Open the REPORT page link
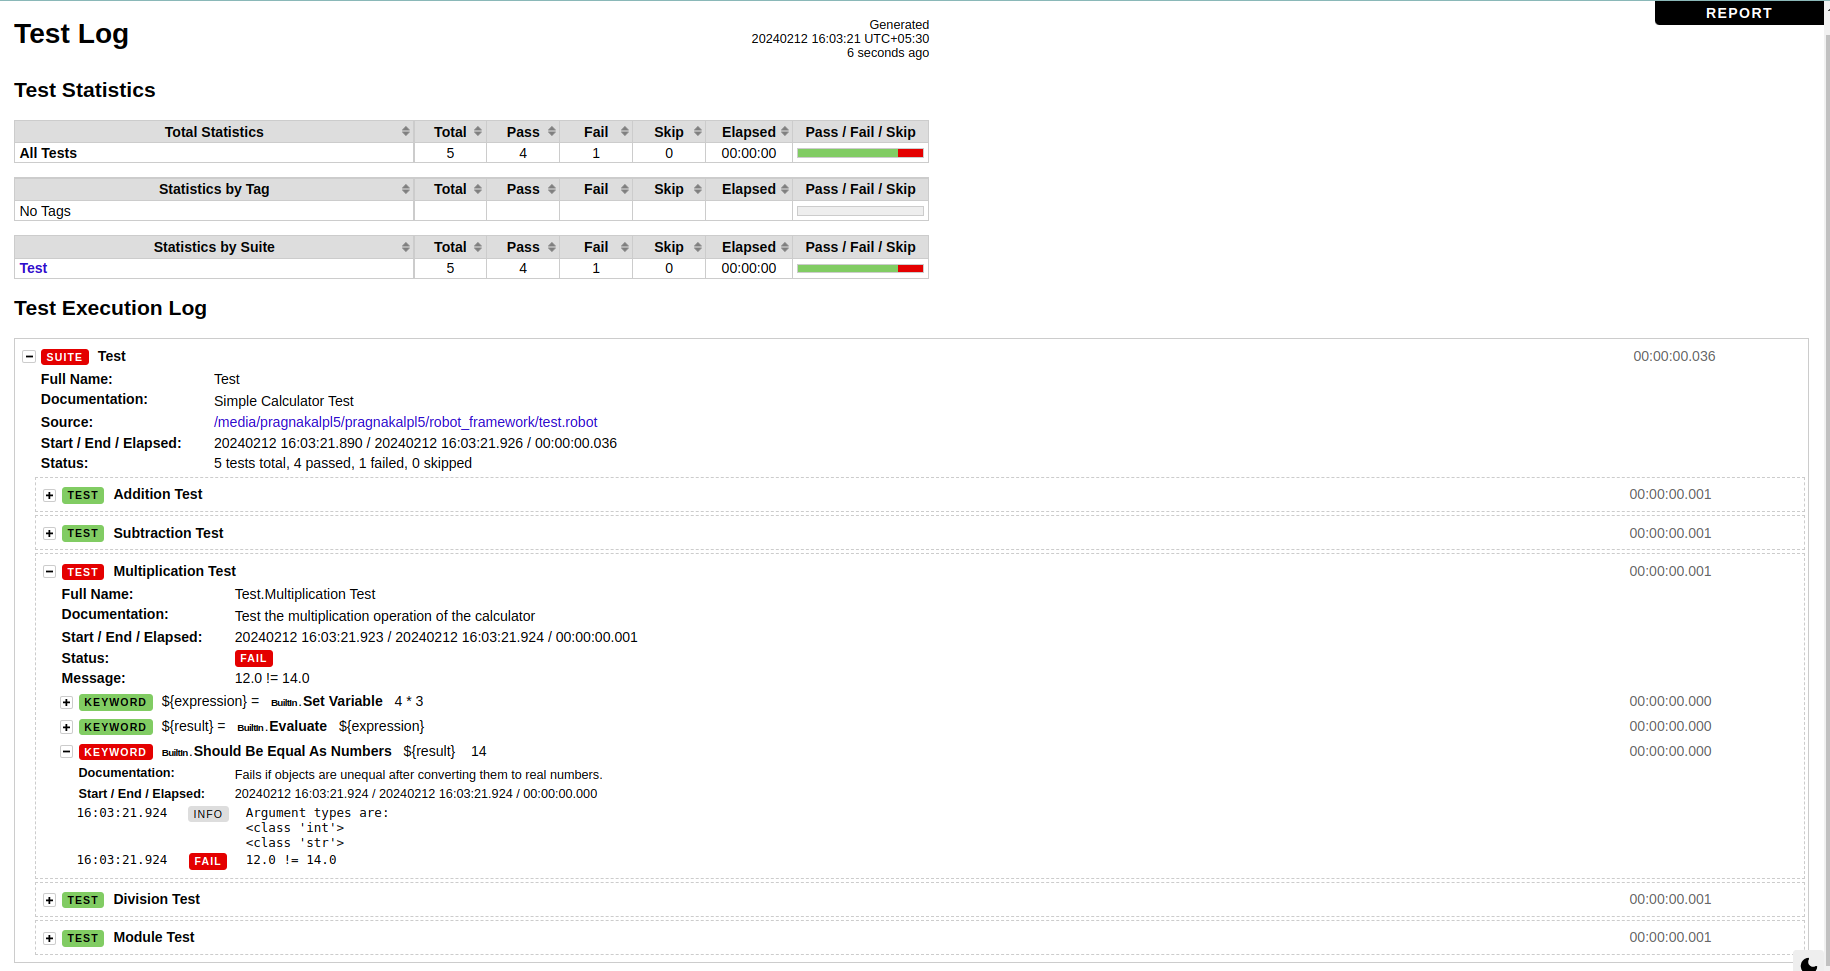 [1738, 13]
